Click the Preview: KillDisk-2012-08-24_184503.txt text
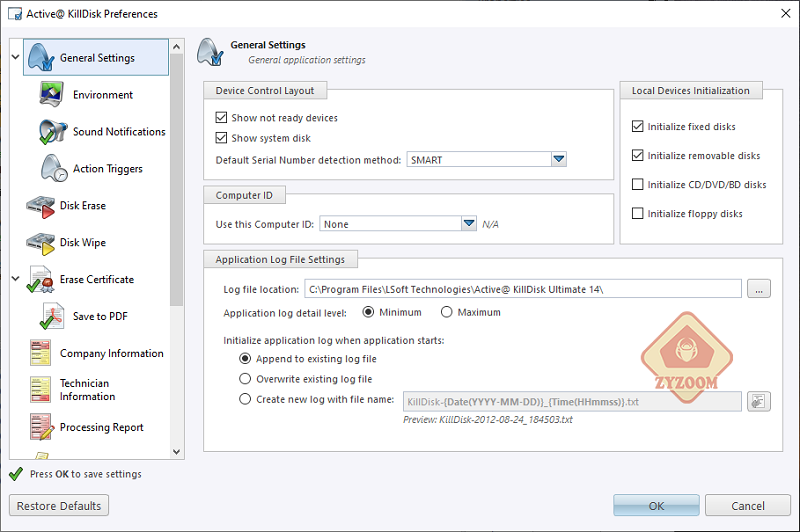The image size is (800, 532). click(x=488, y=420)
